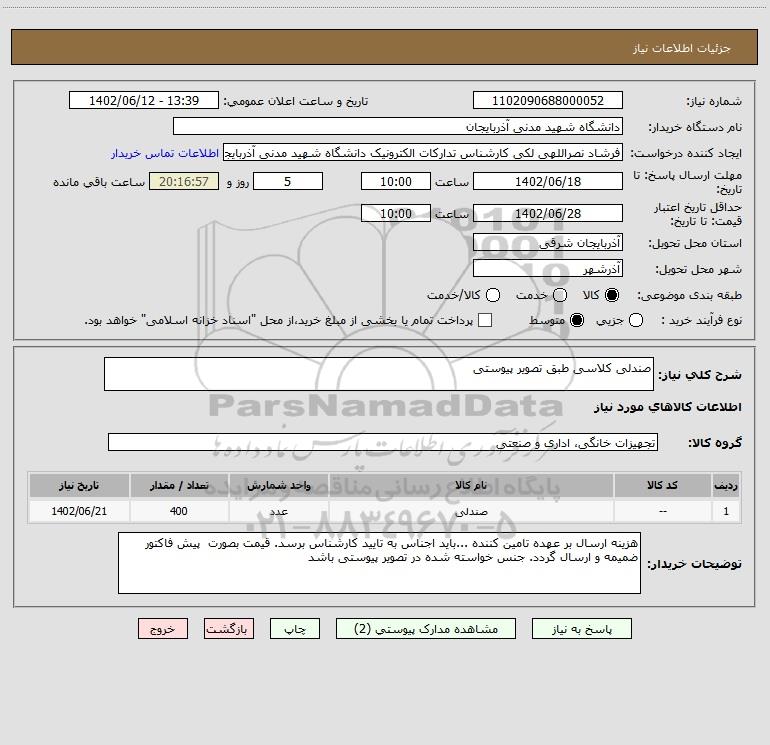Click the ردیف column header
The height and width of the screenshot is (745, 770).
[726, 485]
